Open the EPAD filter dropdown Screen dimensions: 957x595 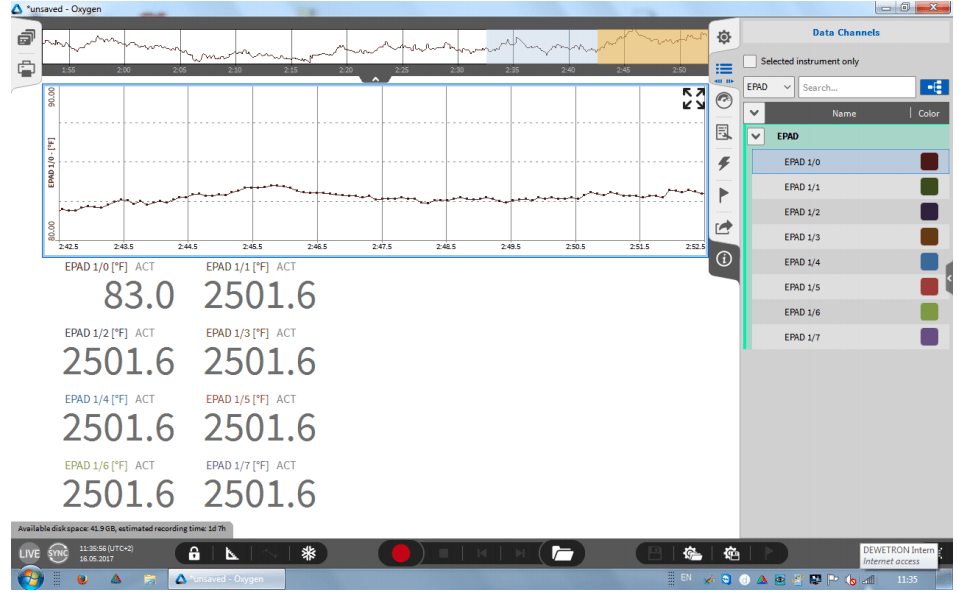pos(769,87)
